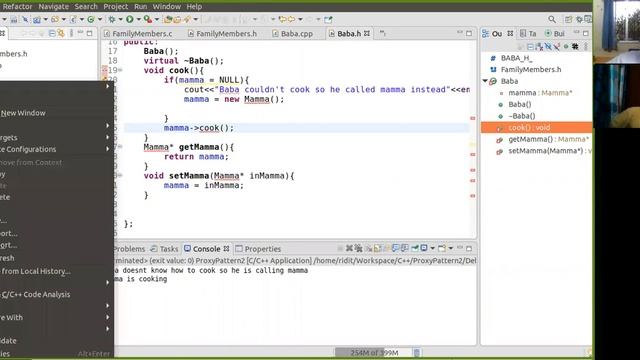Viewport: 640px width, 360px height.
Task: Click the Run Last Tool with red toolbox icon
Action: pos(148,19)
